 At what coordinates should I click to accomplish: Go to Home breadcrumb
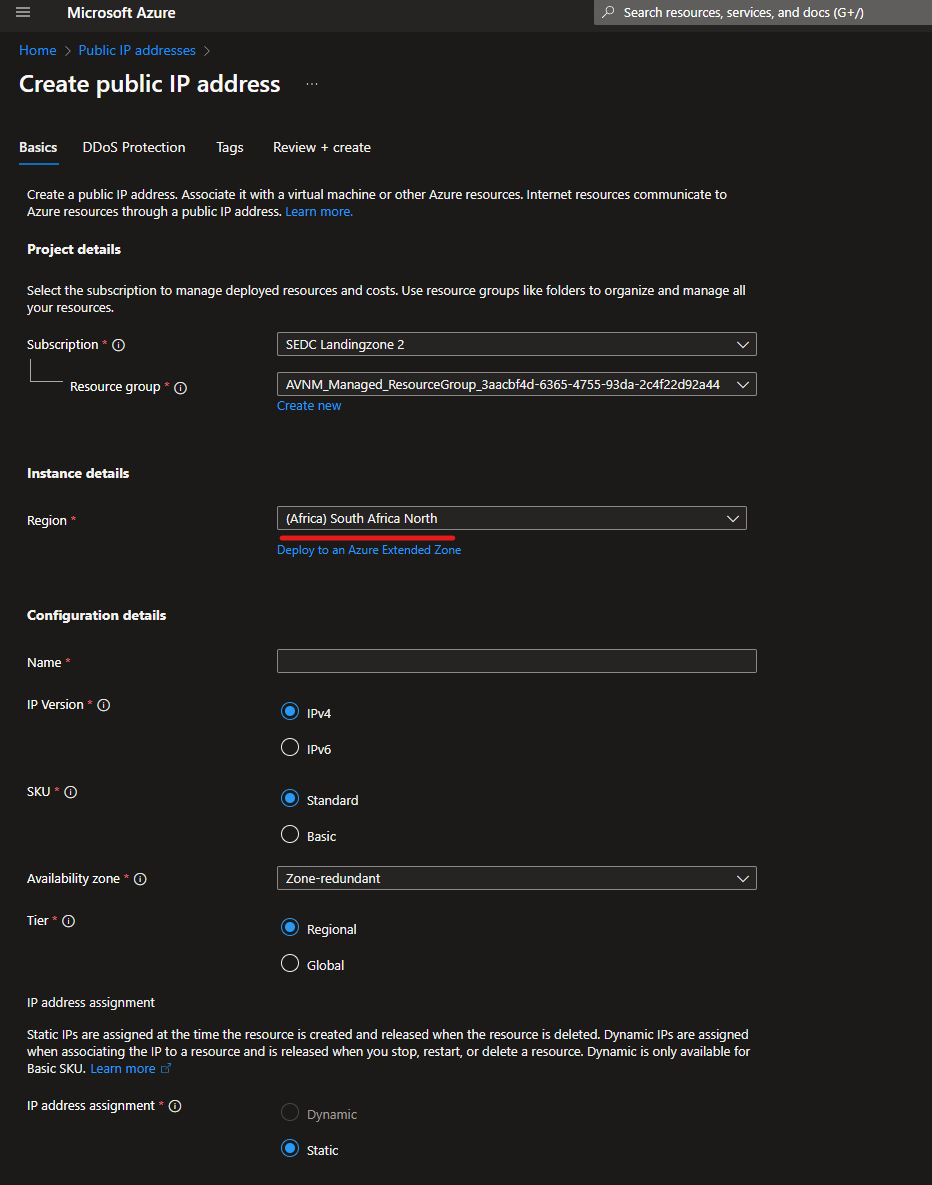38,51
